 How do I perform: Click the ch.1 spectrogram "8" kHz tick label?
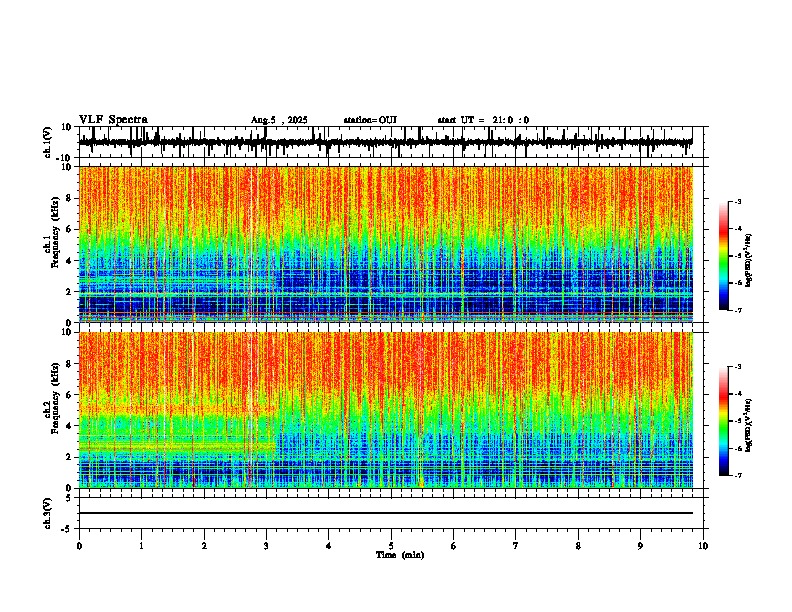[x=69, y=198]
